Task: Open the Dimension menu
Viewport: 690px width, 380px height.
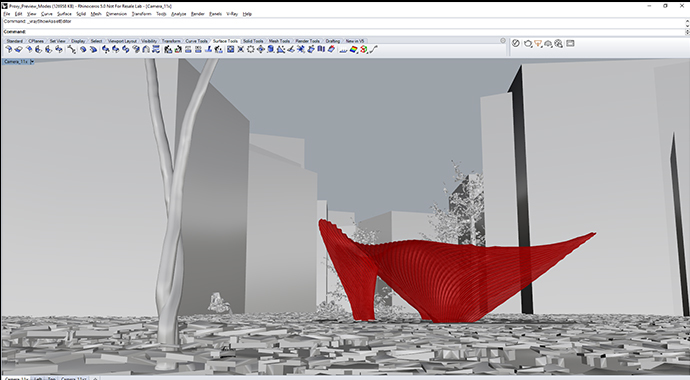Action: (116, 14)
